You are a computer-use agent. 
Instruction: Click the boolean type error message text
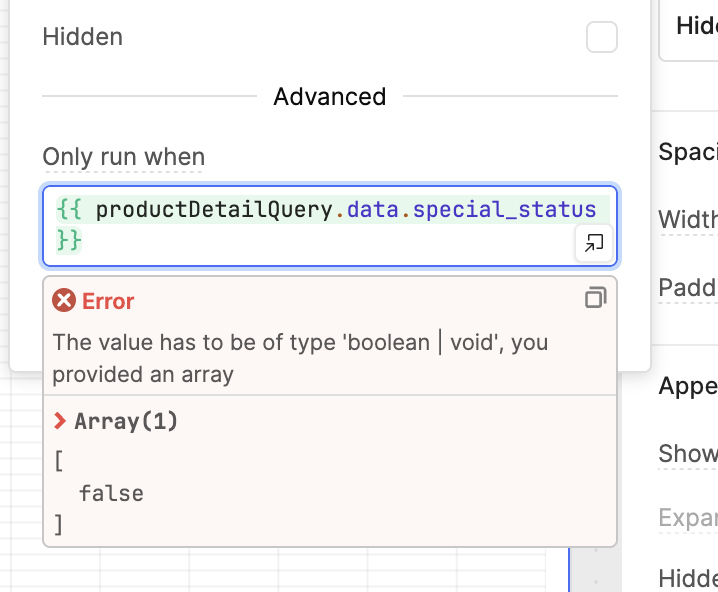[x=300, y=358]
